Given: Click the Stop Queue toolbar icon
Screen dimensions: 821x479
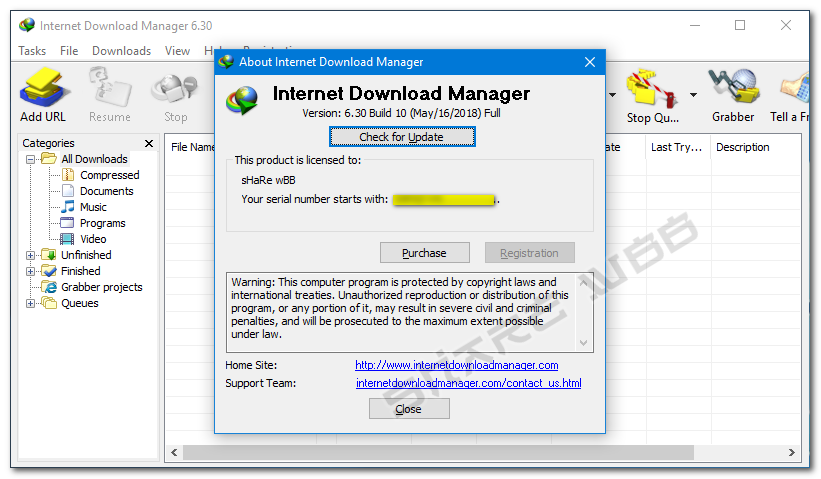Looking at the screenshot, I should (652, 88).
